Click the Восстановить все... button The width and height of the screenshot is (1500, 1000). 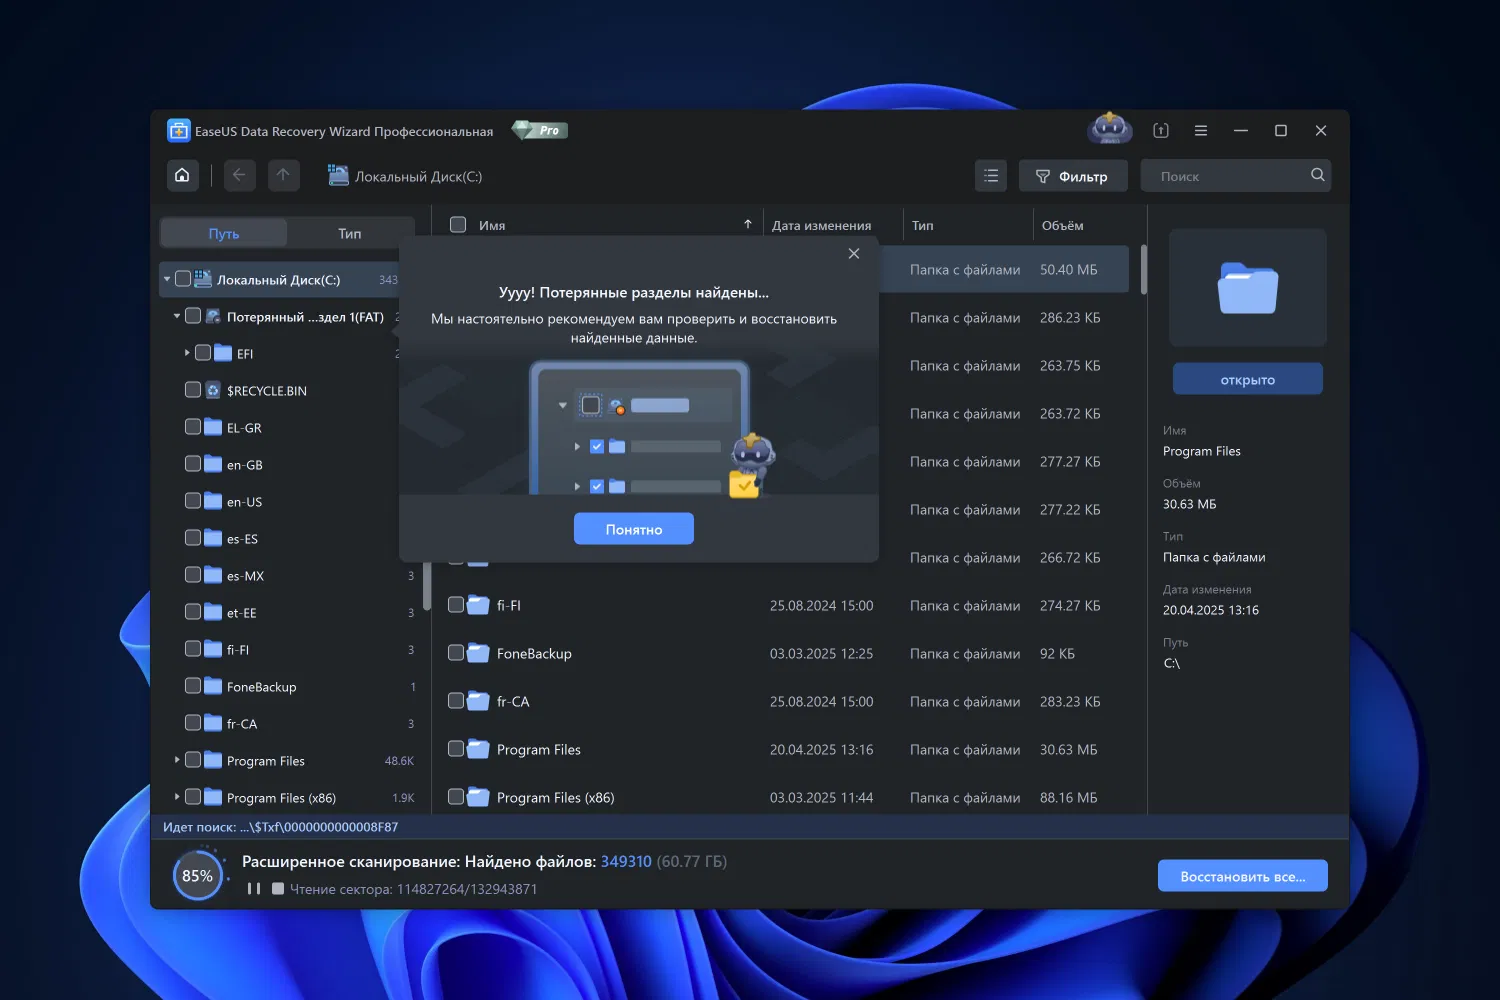coord(1243,876)
